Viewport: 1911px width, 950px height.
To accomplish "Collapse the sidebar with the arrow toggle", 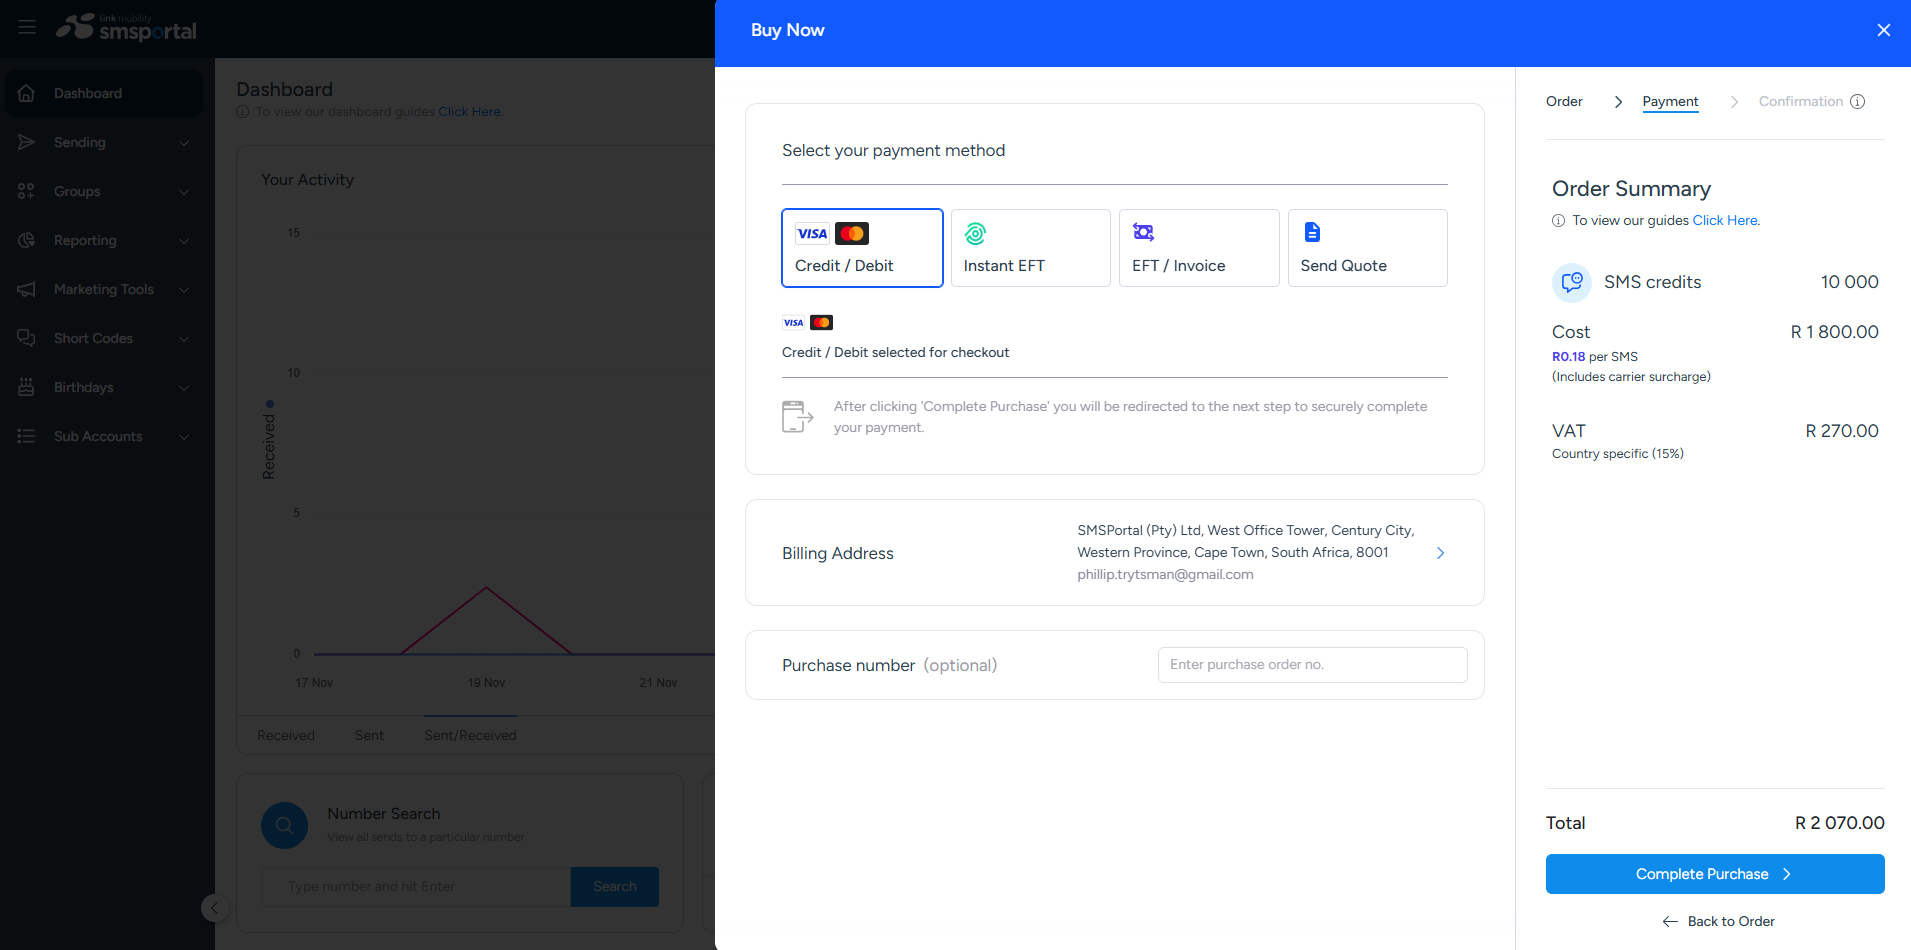I will 214,908.
